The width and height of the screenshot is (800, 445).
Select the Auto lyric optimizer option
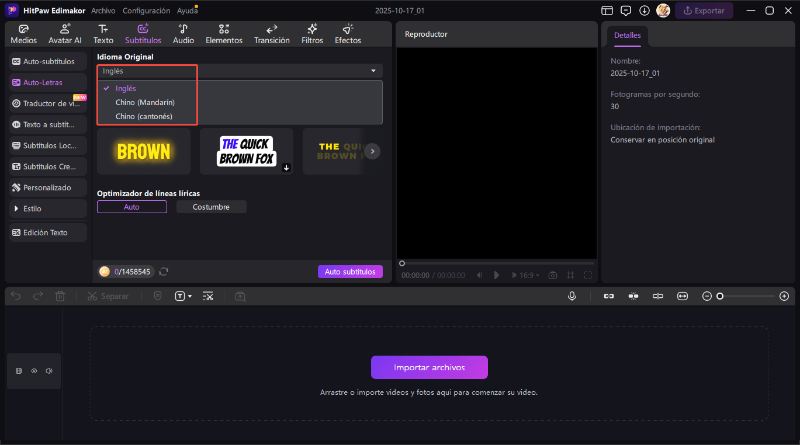click(x=131, y=207)
